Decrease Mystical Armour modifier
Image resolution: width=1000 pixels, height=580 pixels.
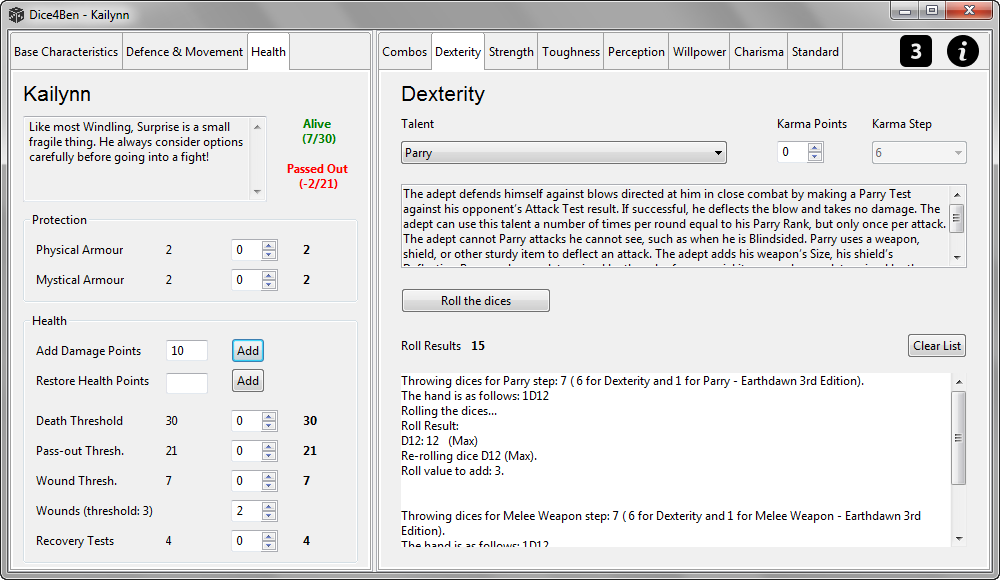268,284
